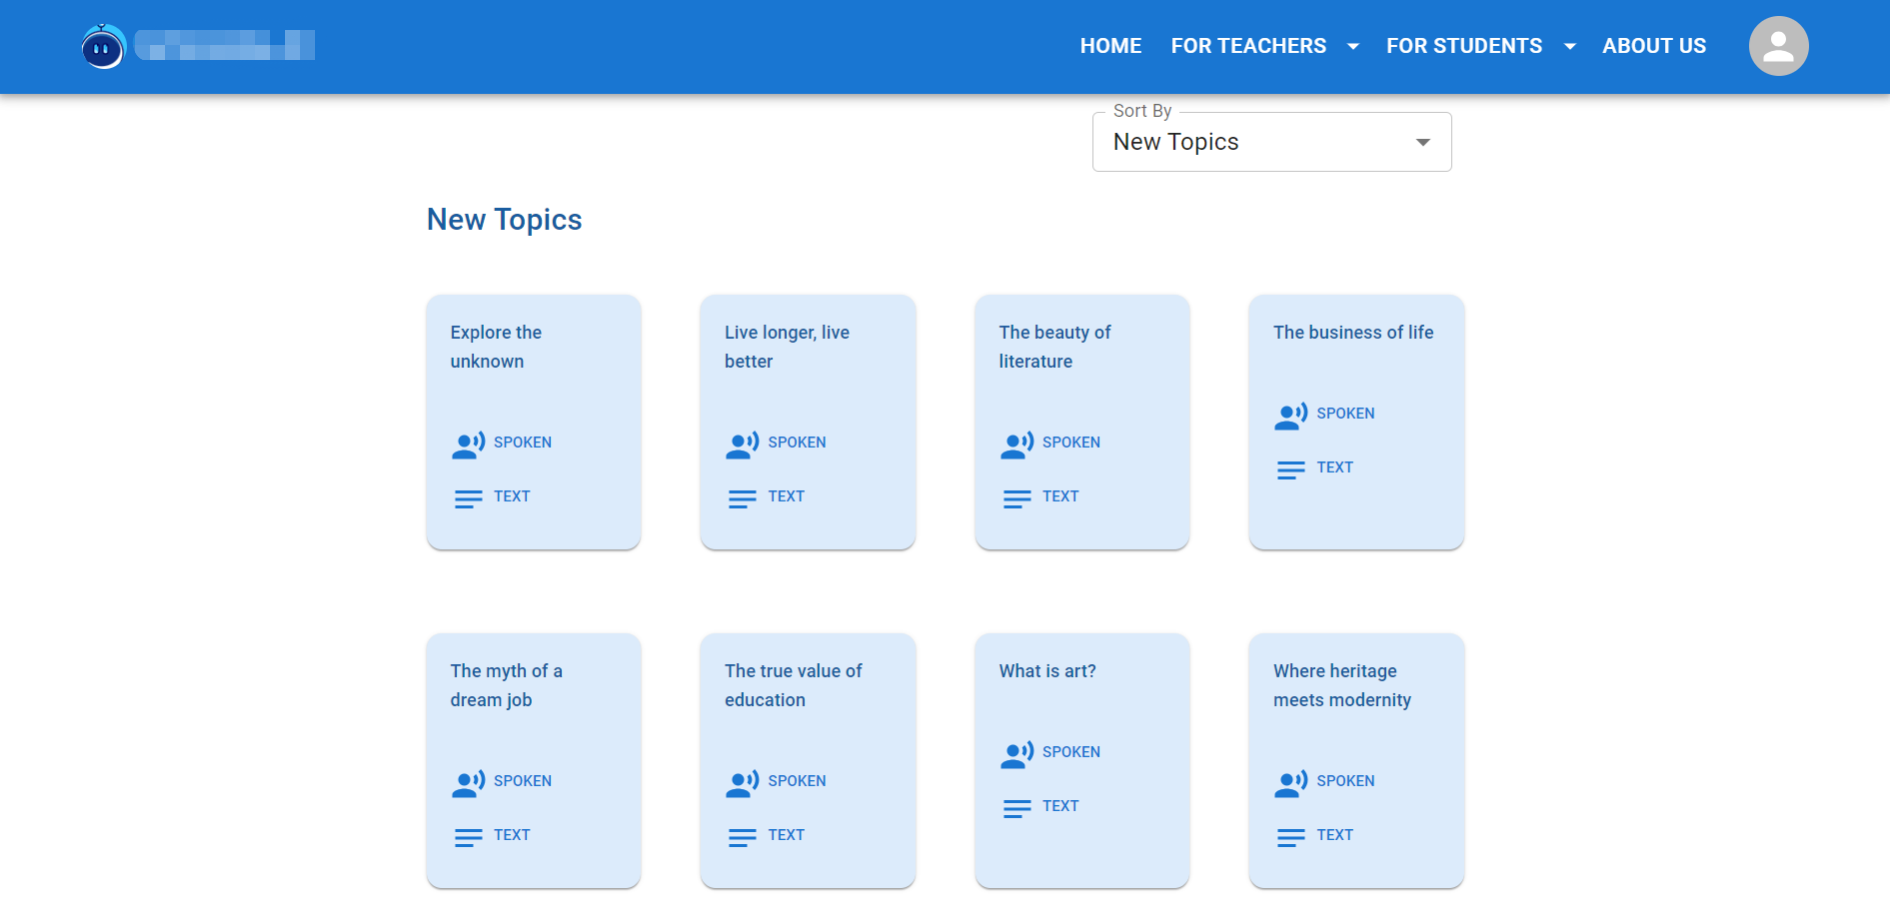Click text lines icon on Live longer card

coord(742,498)
